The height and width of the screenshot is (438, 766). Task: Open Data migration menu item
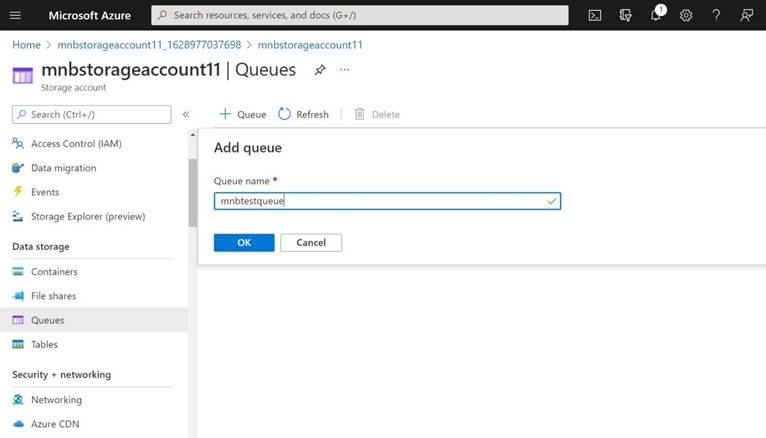94,168
